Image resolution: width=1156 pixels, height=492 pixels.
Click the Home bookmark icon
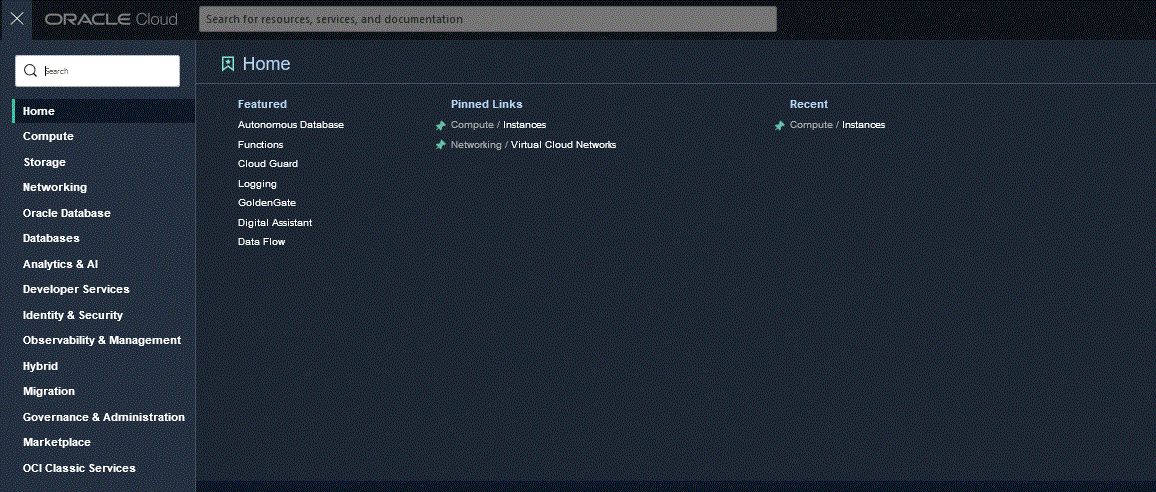[228, 64]
